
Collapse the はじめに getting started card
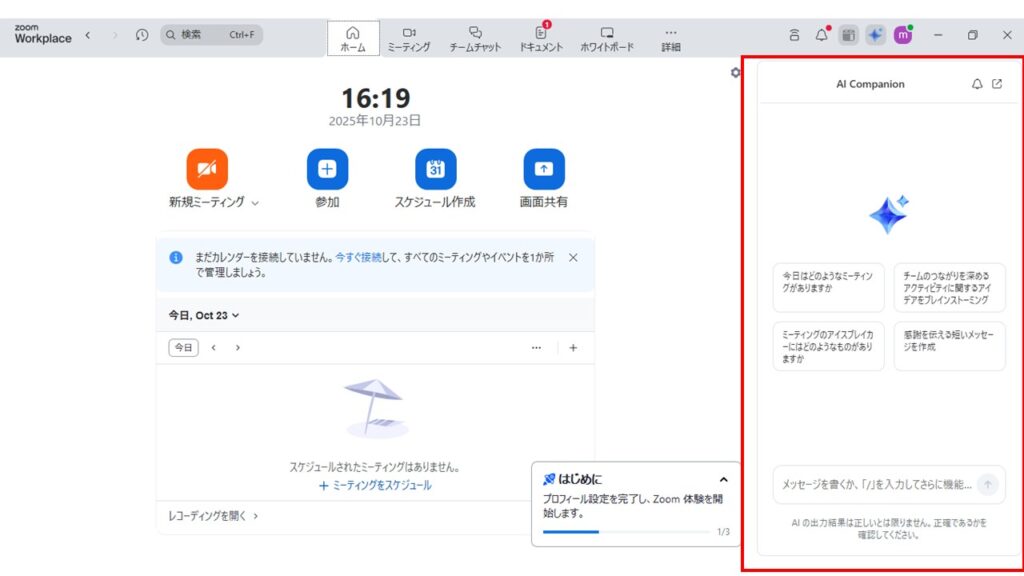click(723, 479)
